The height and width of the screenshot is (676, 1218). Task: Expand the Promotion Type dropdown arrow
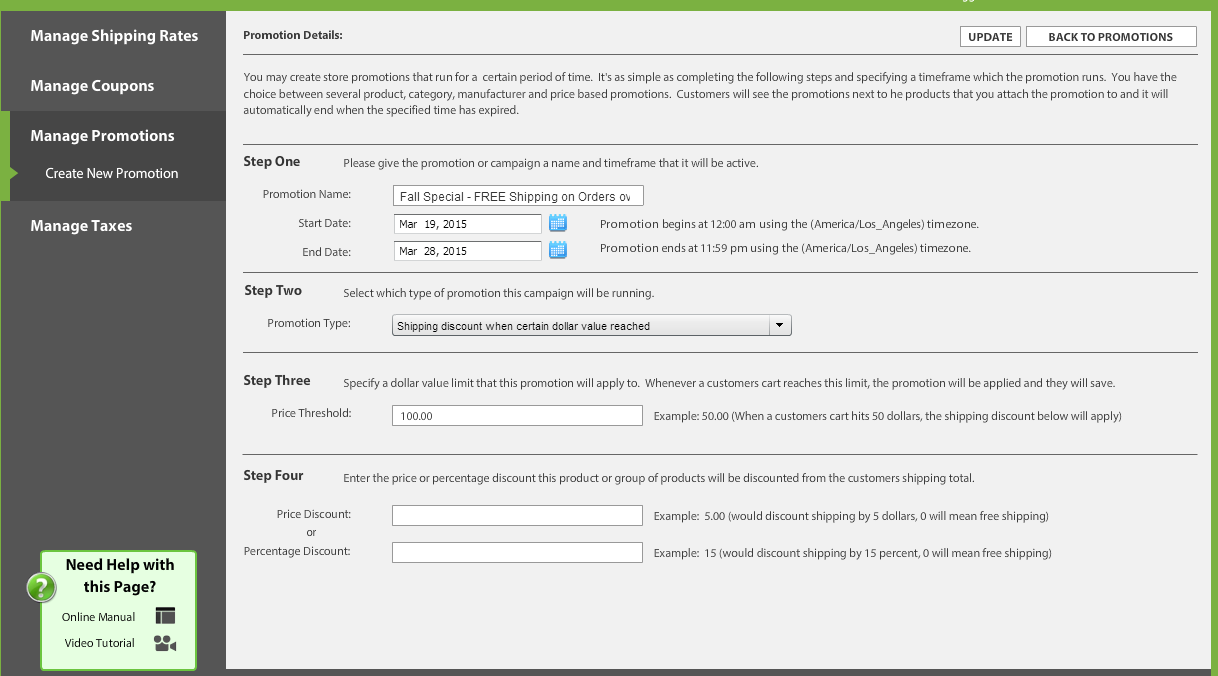click(x=779, y=325)
